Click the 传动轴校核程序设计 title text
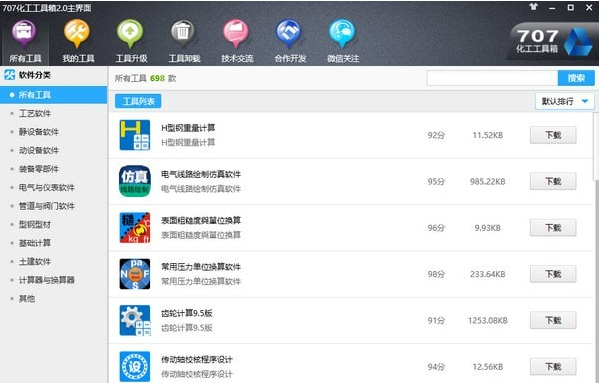Viewport: 601px width, 383px height. point(197,359)
